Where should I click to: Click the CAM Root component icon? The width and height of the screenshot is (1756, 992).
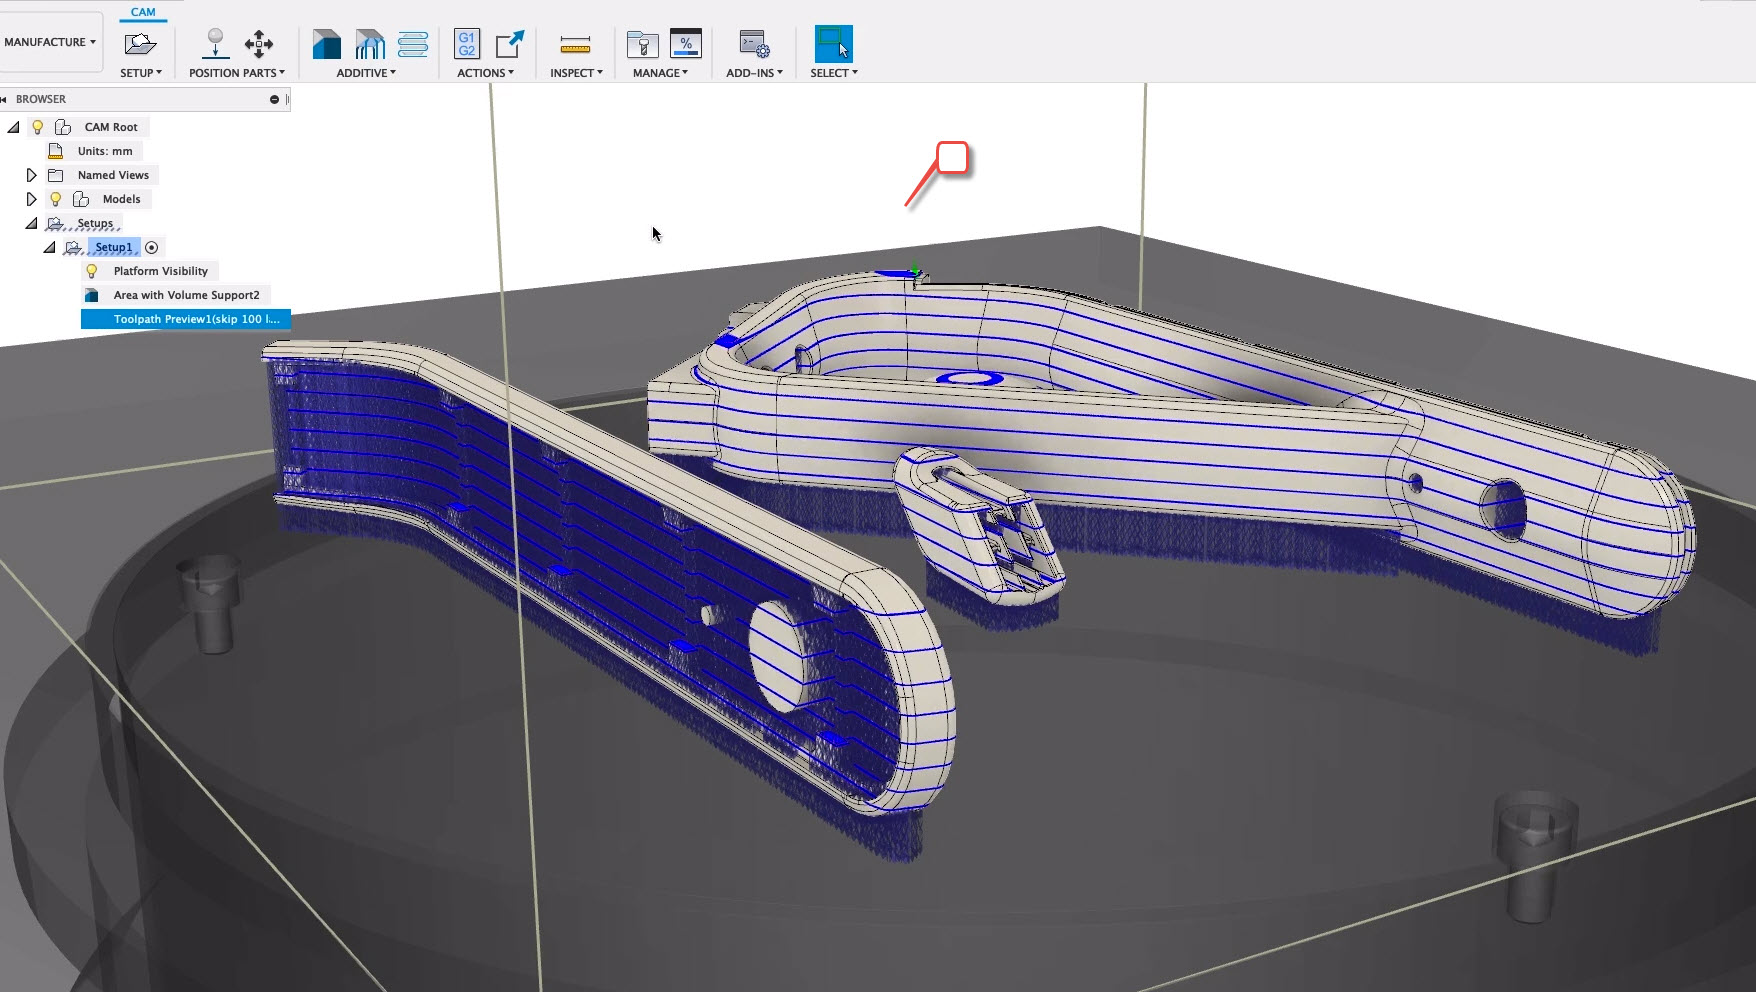[x=63, y=127]
